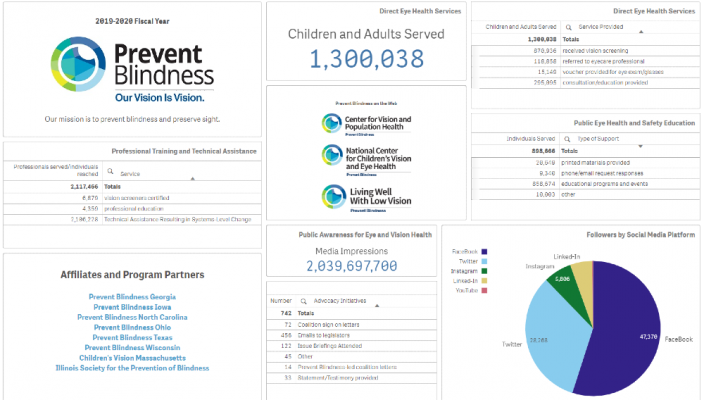The height and width of the screenshot is (400, 704).
Task: Click the 'Followers by Social Media Platform' chart title
Action: (x=640, y=235)
